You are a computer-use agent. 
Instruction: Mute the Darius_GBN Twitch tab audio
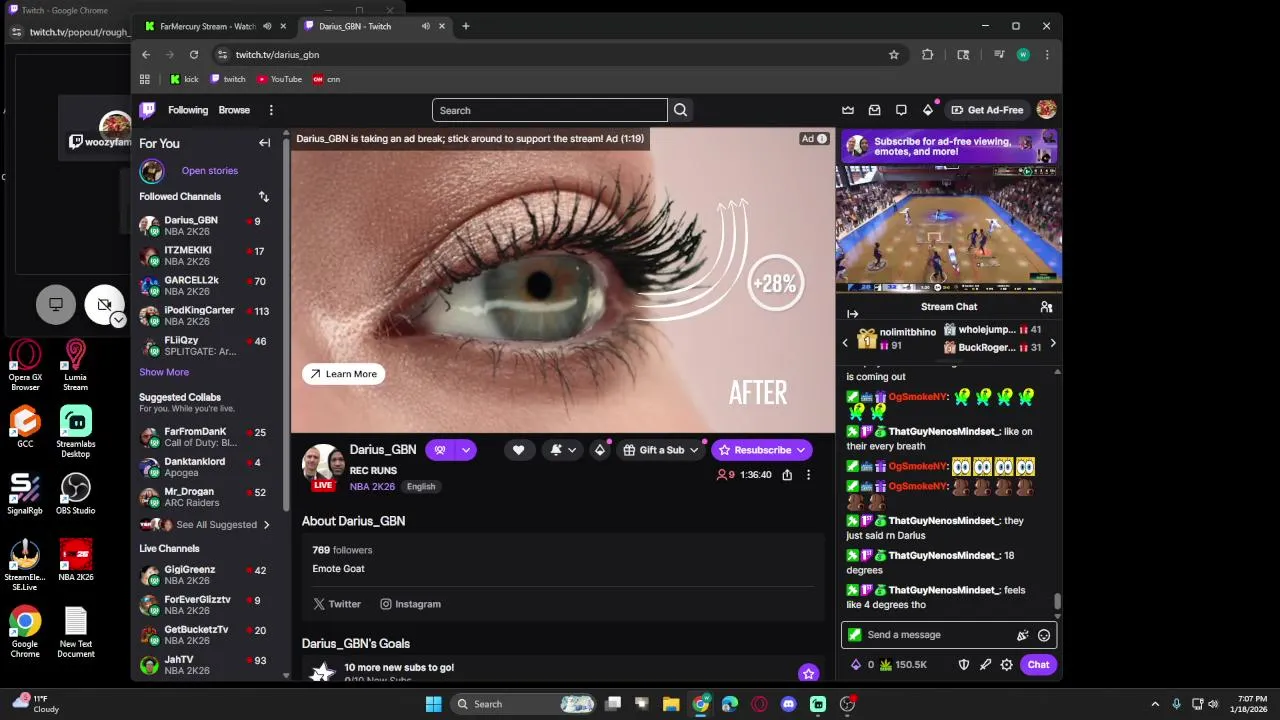(425, 26)
